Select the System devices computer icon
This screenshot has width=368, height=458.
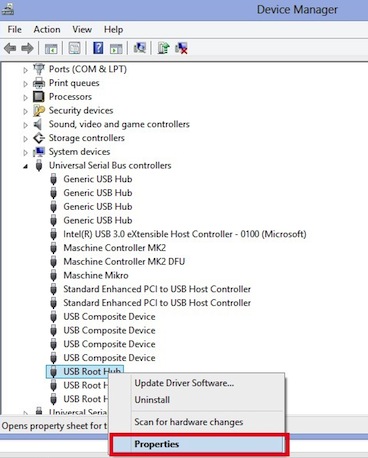(x=39, y=152)
